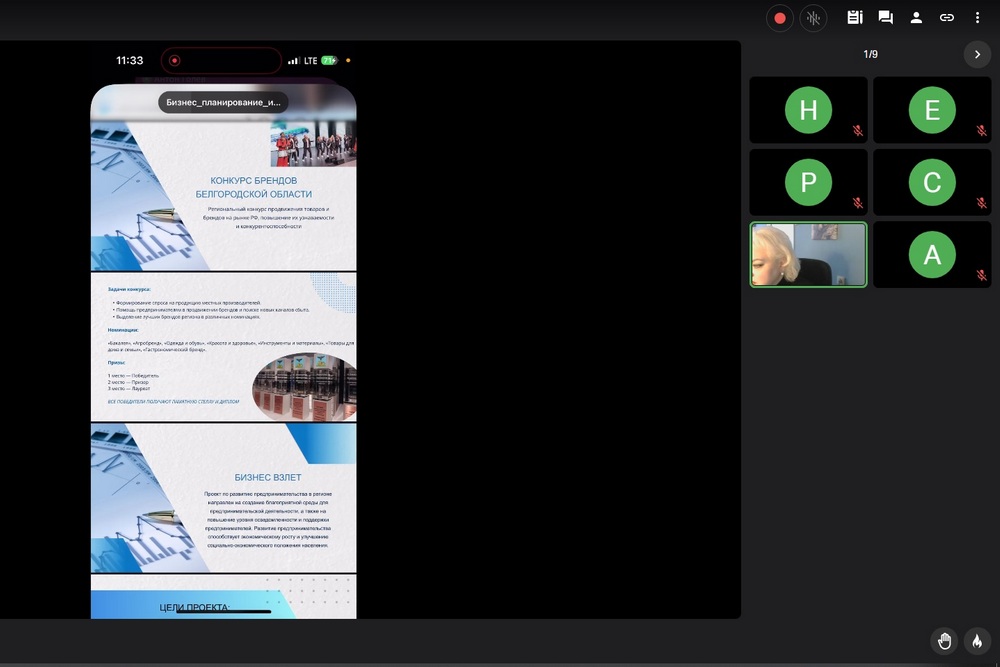Copy the meeting invite link icon
The image size is (1000, 667).
pyautogui.click(x=946, y=18)
